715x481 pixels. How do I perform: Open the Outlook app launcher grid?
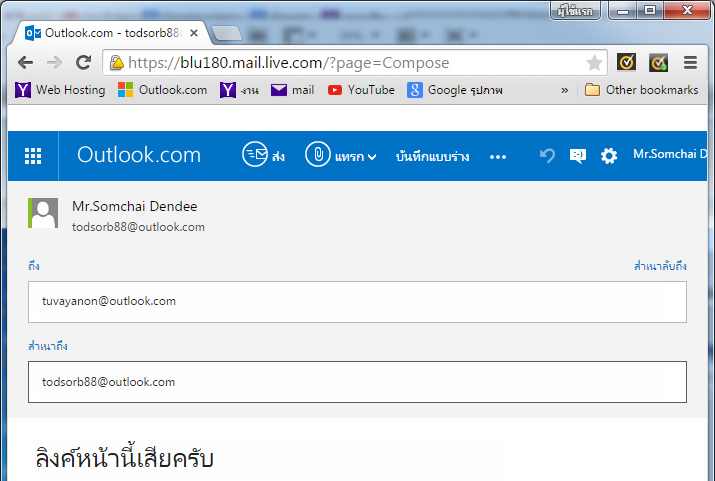coord(33,155)
